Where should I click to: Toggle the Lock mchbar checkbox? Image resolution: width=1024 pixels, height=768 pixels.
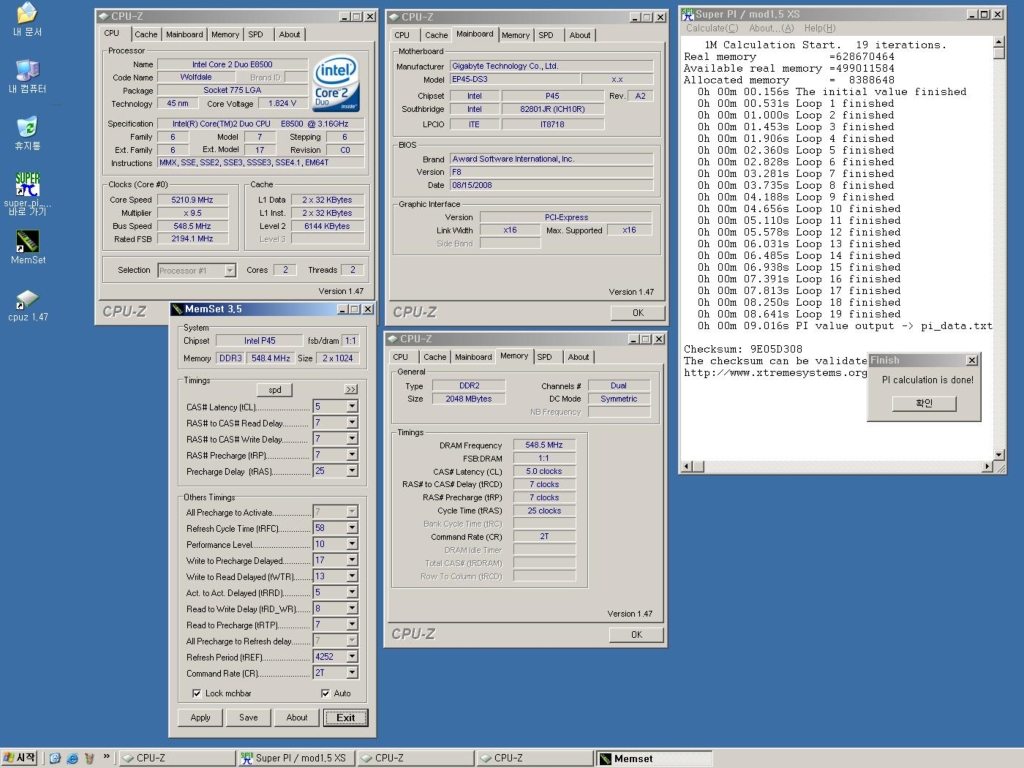pyautogui.click(x=197, y=693)
